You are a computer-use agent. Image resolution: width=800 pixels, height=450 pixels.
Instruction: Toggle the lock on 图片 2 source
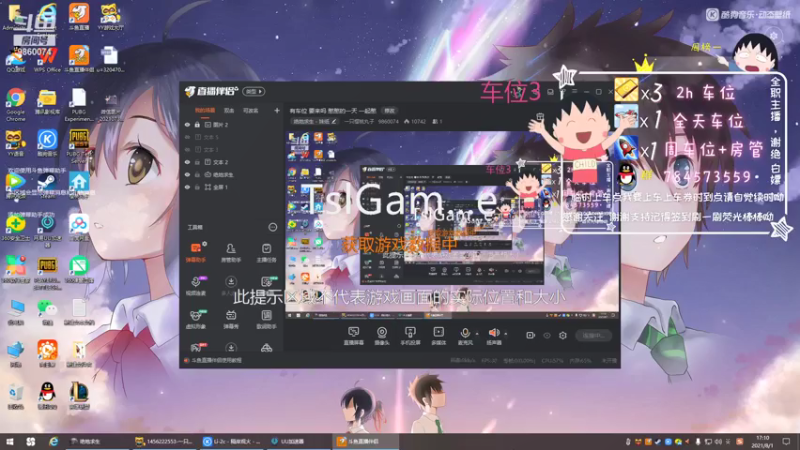click(197, 124)
